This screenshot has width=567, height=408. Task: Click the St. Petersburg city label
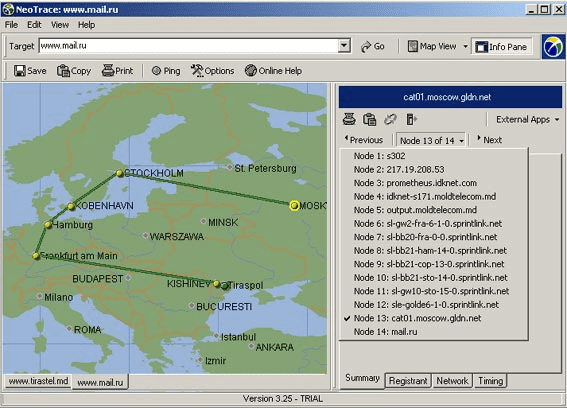pos(265,168)
